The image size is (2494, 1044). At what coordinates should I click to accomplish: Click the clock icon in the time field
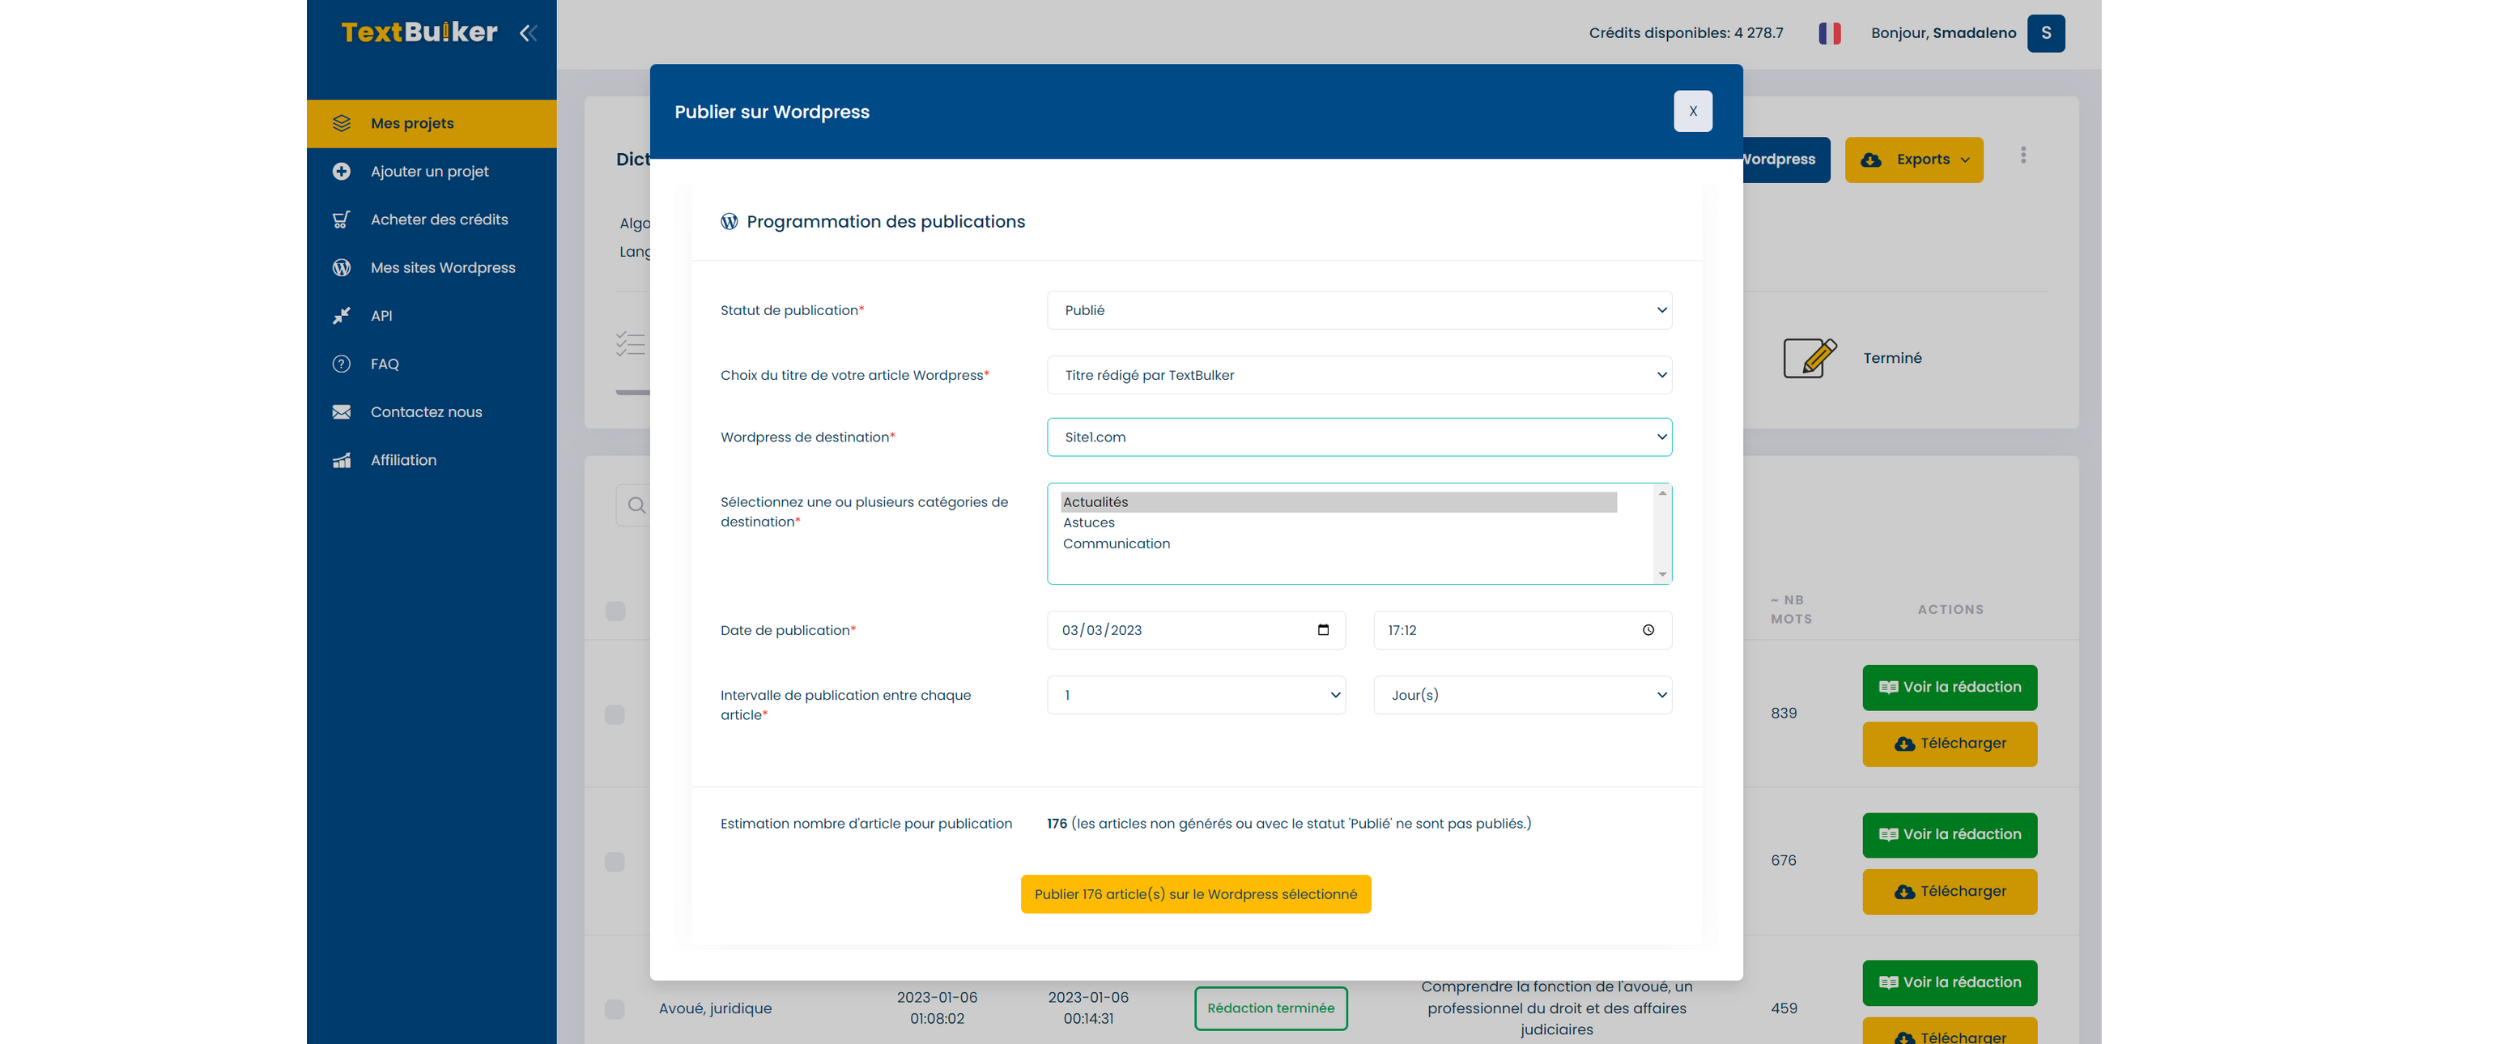click(x=1648, y=630)
